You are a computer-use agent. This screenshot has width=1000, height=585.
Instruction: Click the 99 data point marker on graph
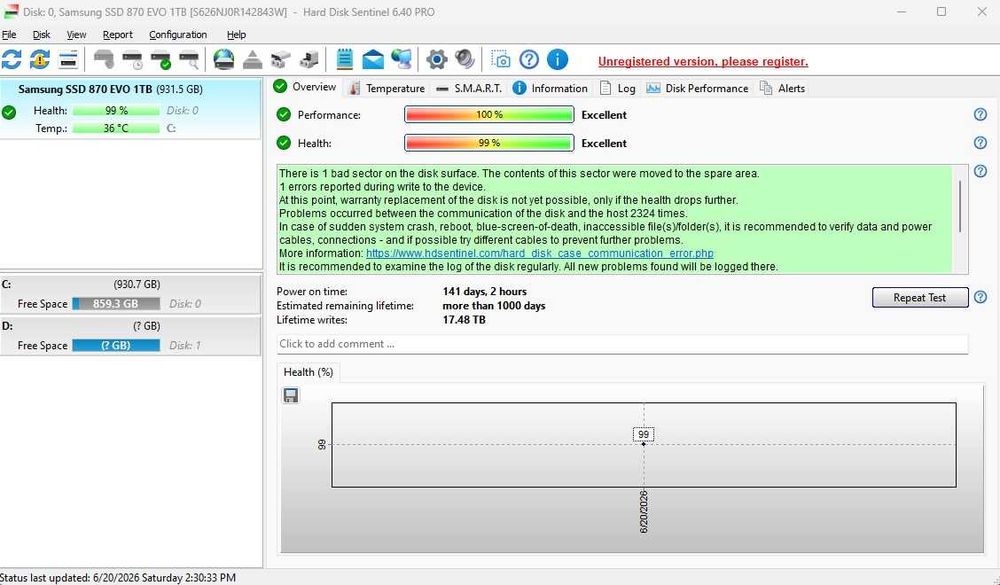point(643,443)
